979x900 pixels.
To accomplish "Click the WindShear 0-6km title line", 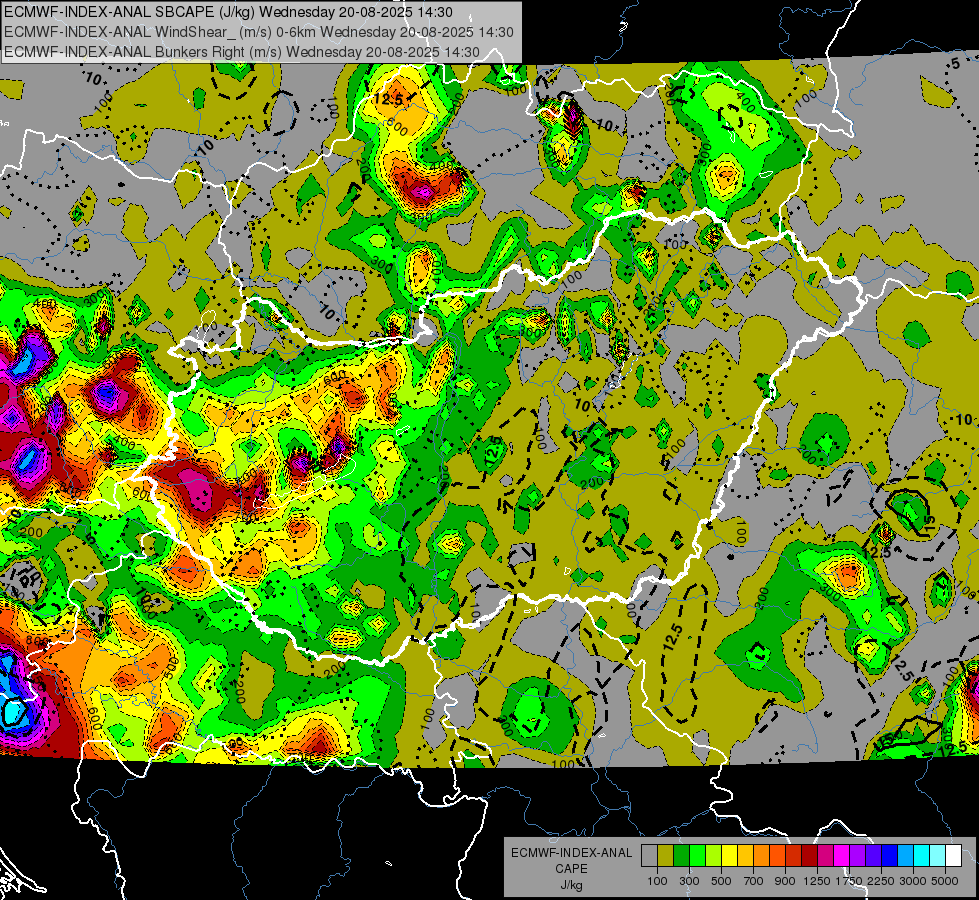I will (x=258, y=32).
